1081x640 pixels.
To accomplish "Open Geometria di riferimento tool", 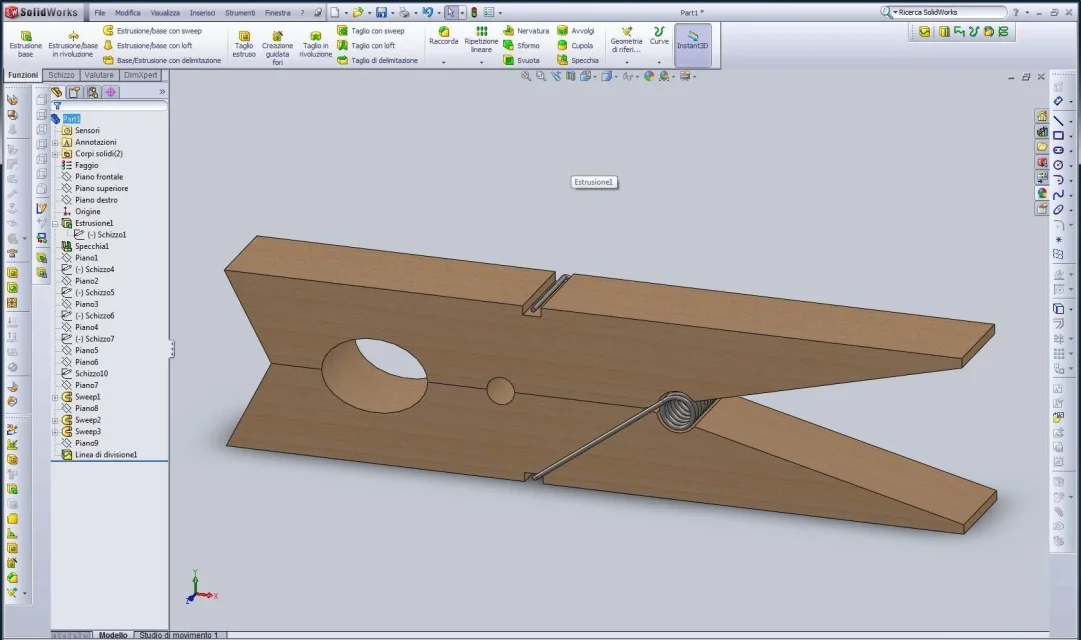I will coord(626,39).
